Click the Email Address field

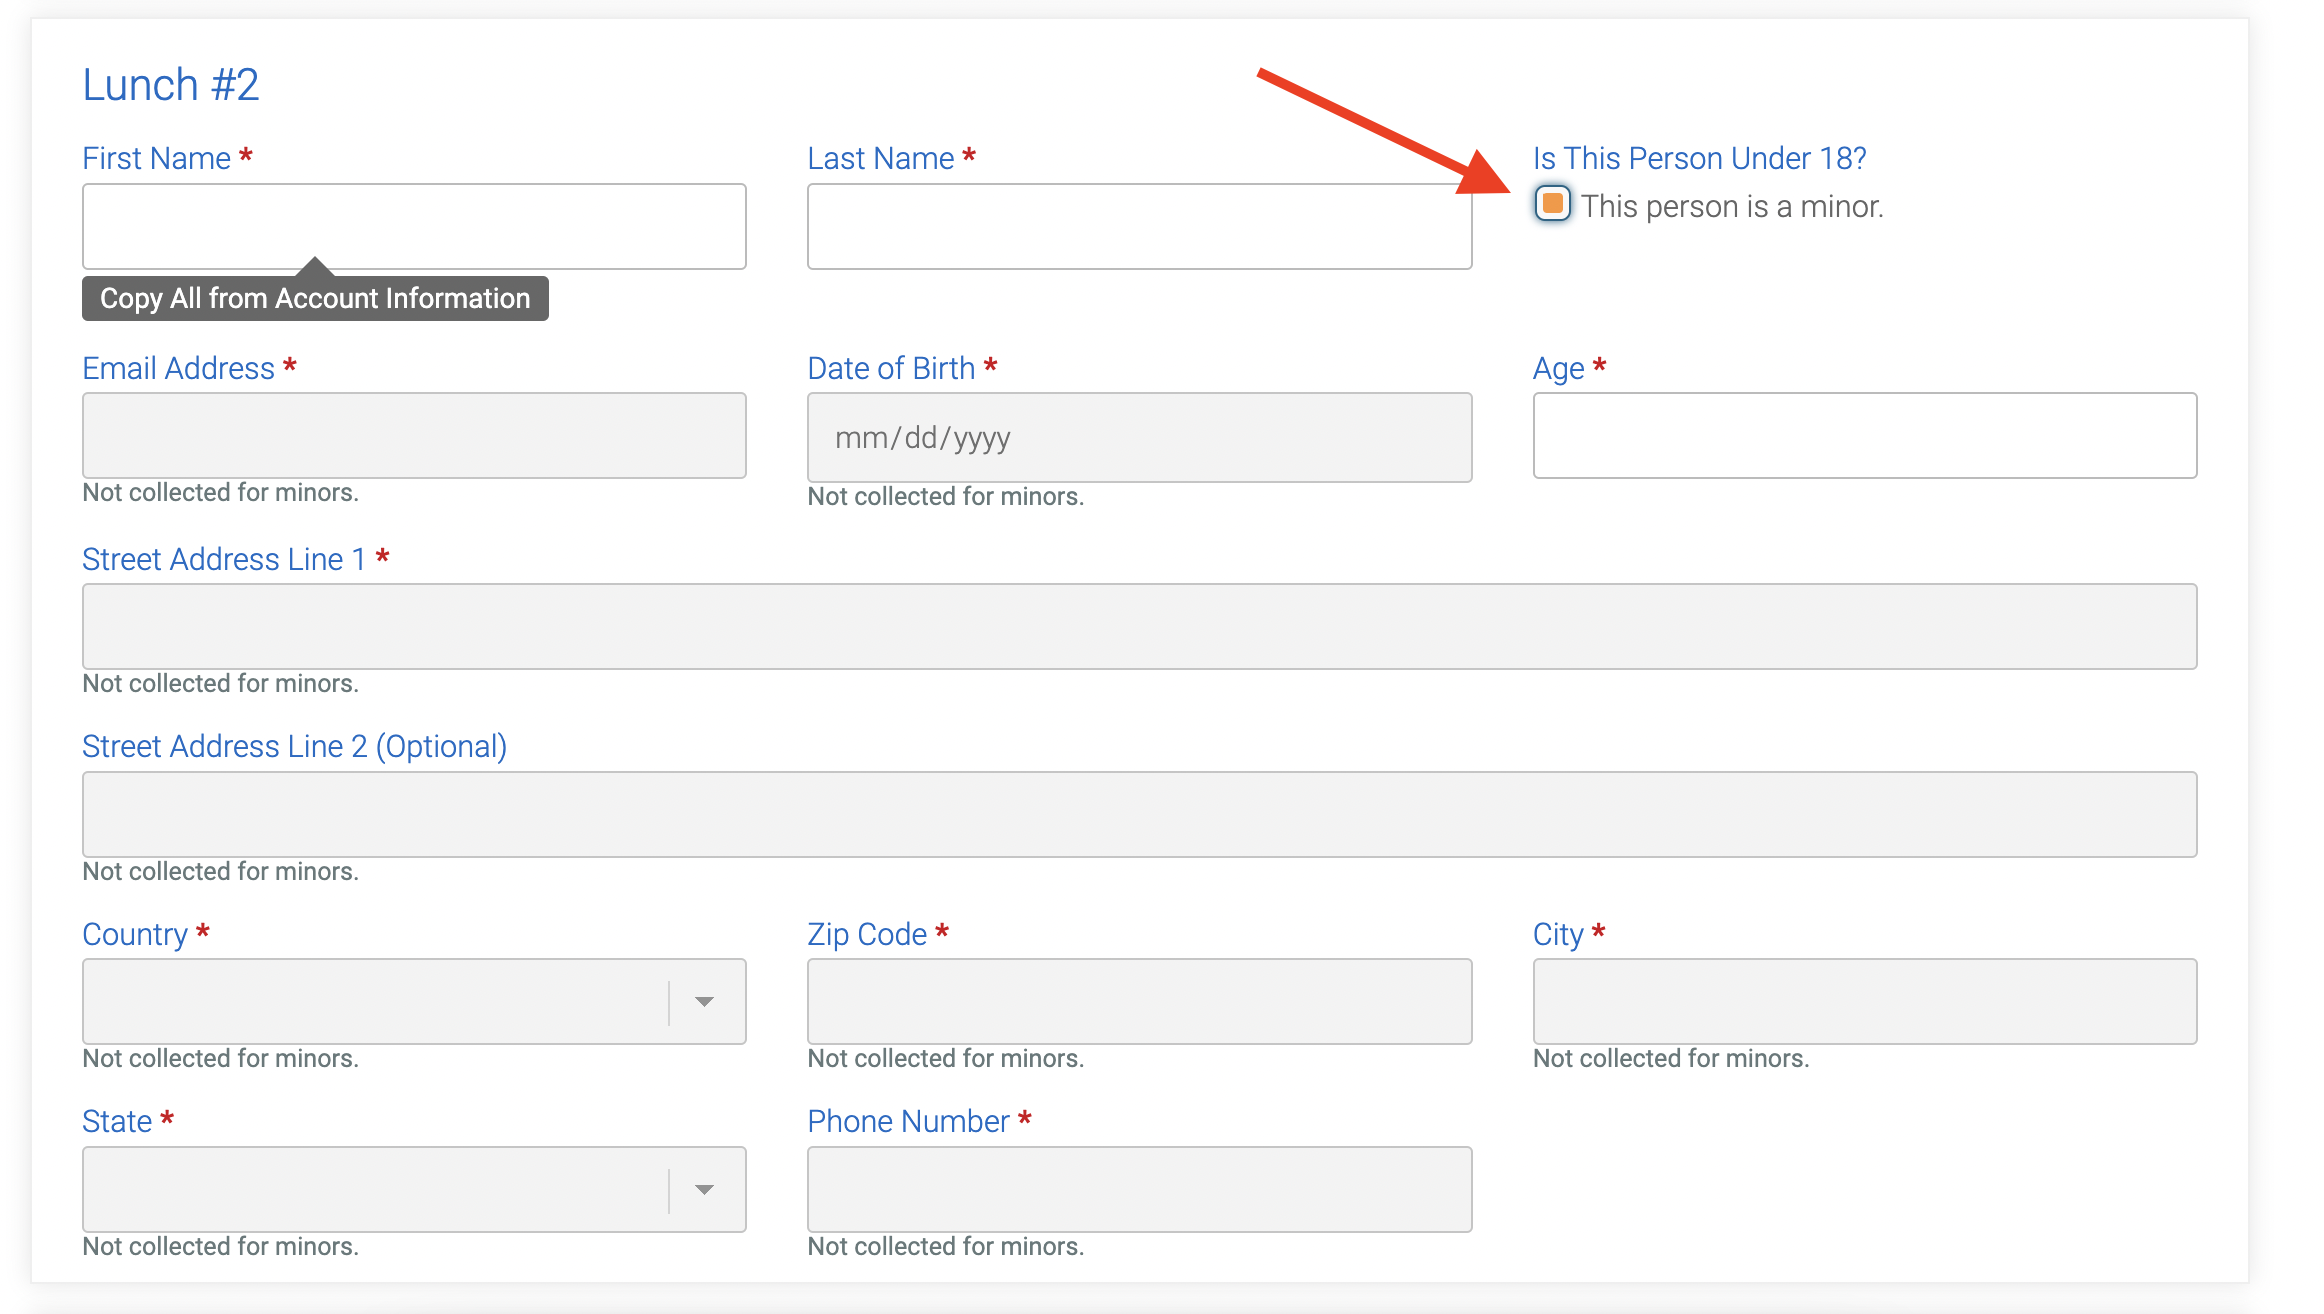(414, 436)
